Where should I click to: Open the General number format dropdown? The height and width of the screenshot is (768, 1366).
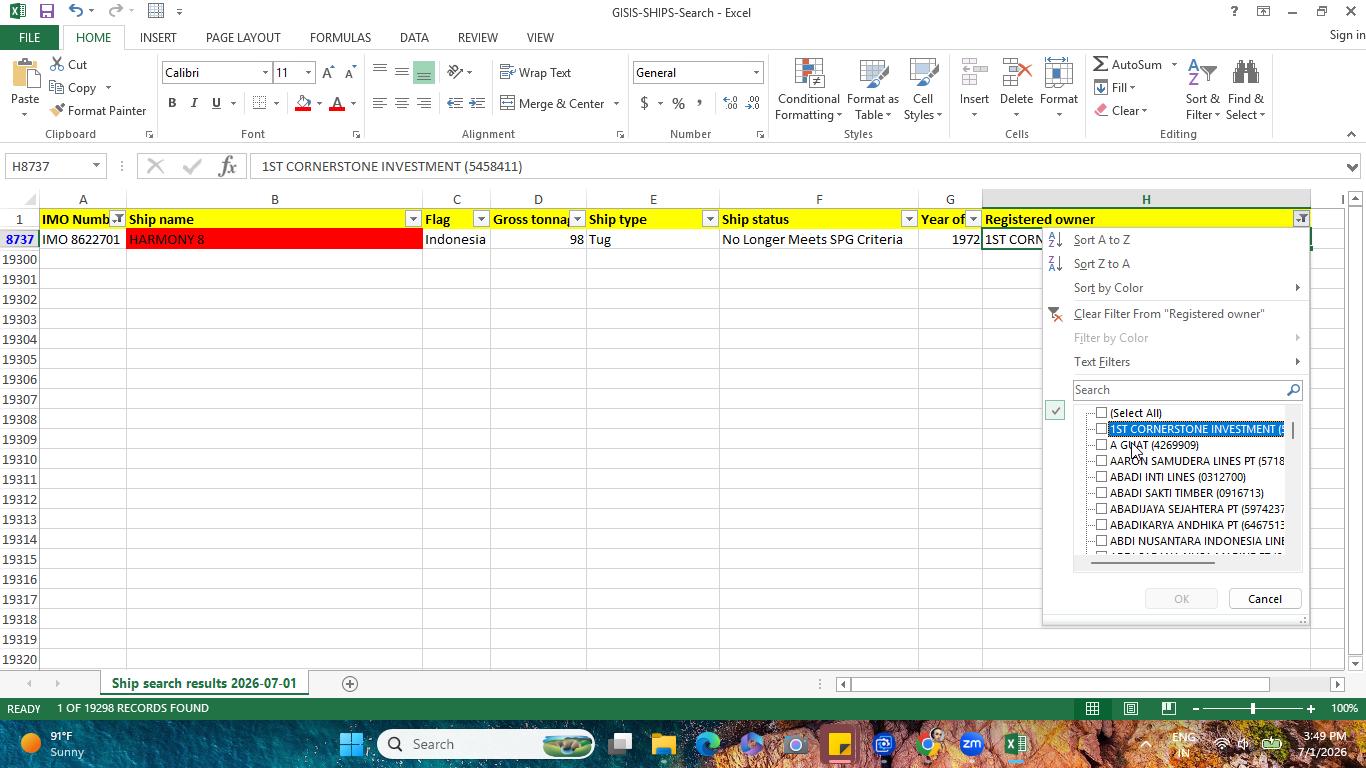(756, 73)
